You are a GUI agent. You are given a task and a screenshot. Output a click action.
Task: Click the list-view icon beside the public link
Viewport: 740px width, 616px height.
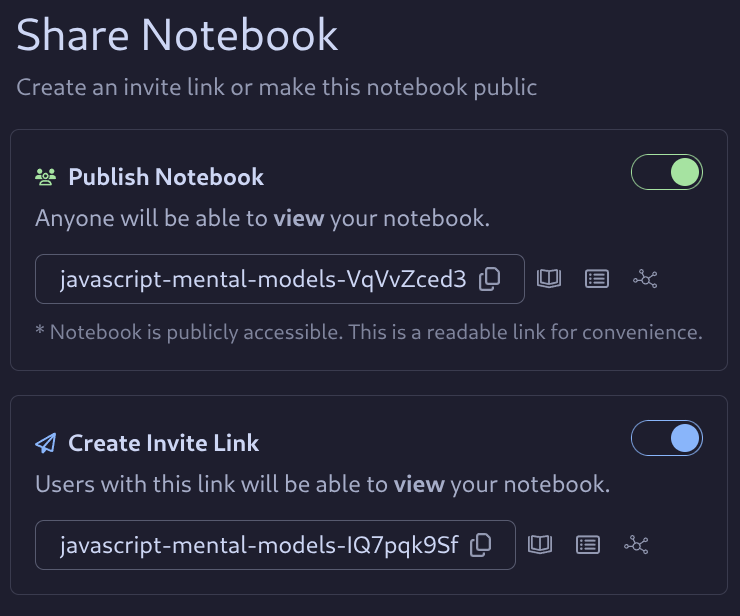pyautogui.click(x=597, y=279)
